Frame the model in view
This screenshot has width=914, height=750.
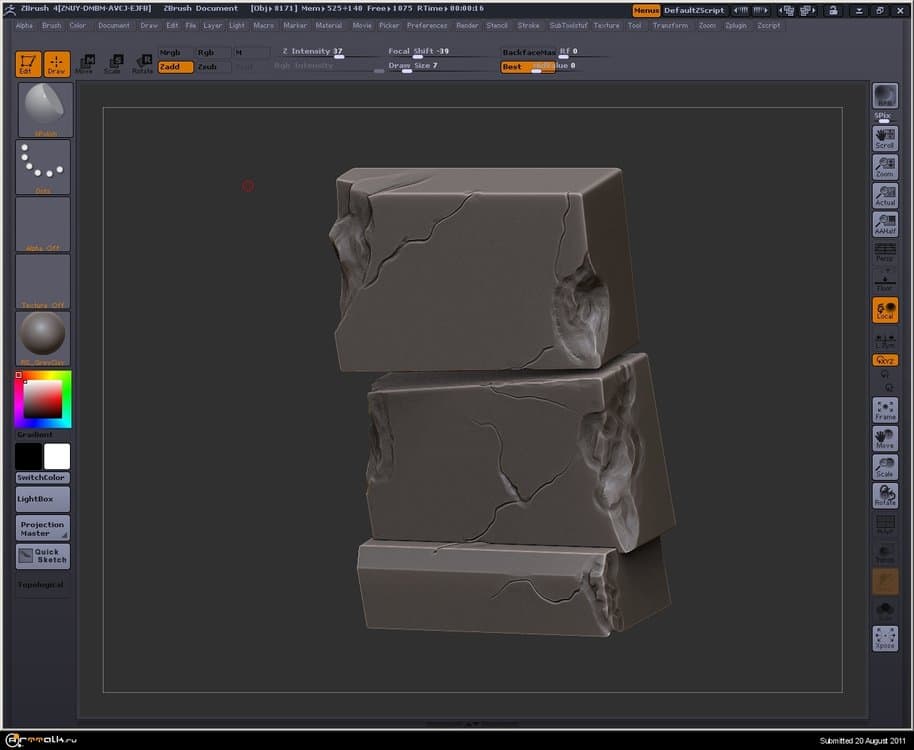(884, 410)
